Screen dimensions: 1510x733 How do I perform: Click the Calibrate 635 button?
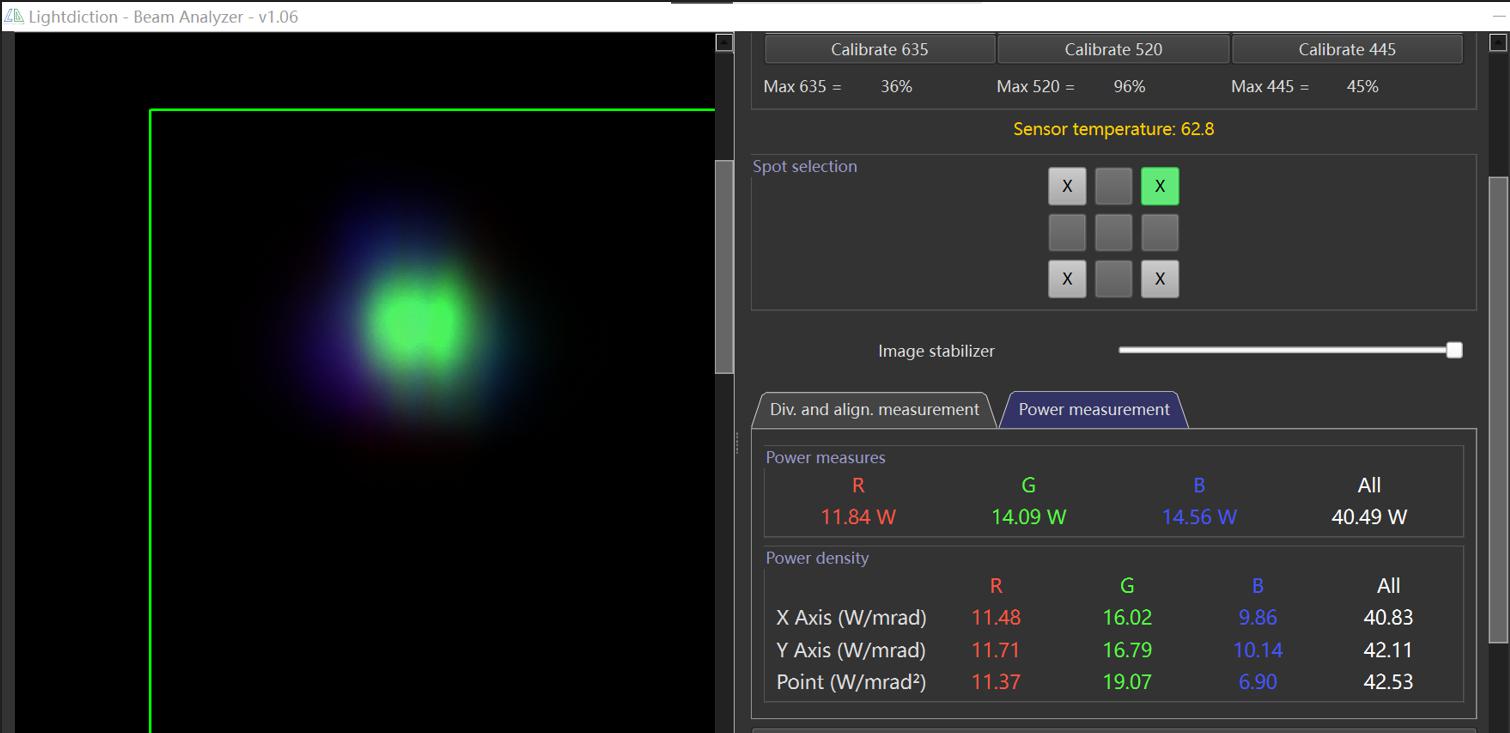point(879,49)
